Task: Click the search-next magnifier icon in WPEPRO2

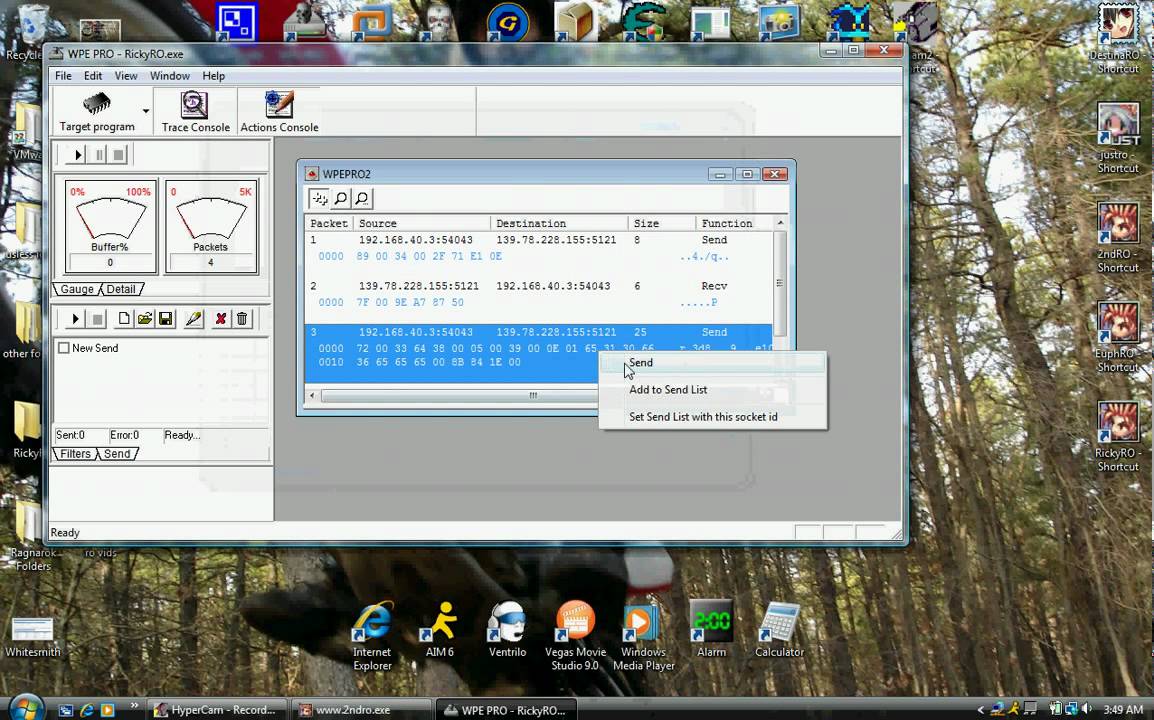Action: pos(361,198)
